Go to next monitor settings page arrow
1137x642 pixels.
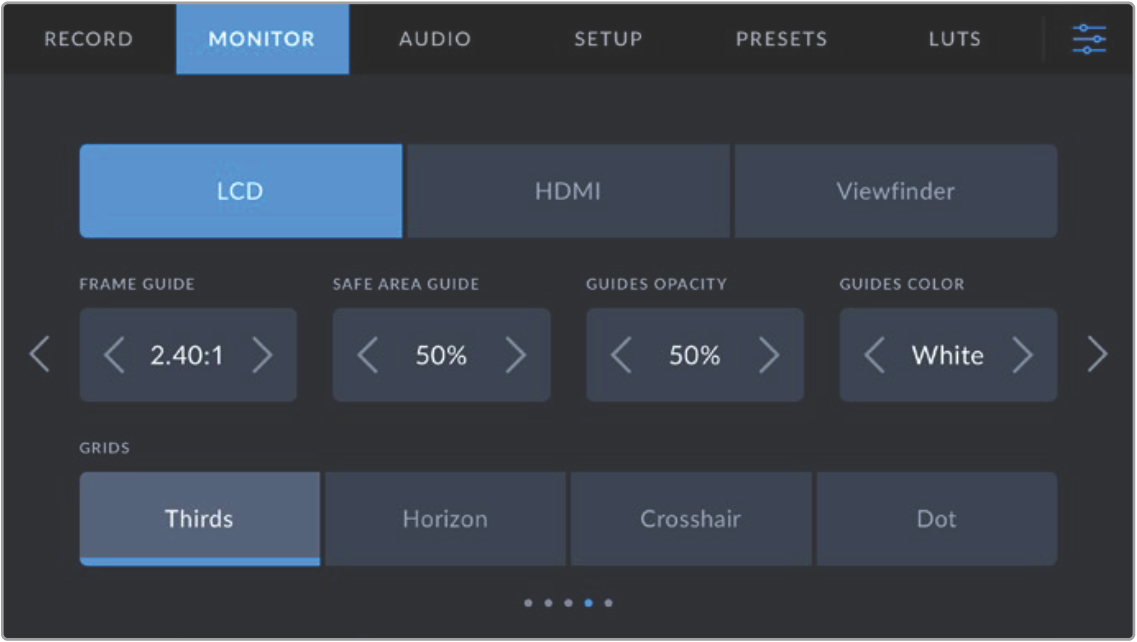[1097, 355]
